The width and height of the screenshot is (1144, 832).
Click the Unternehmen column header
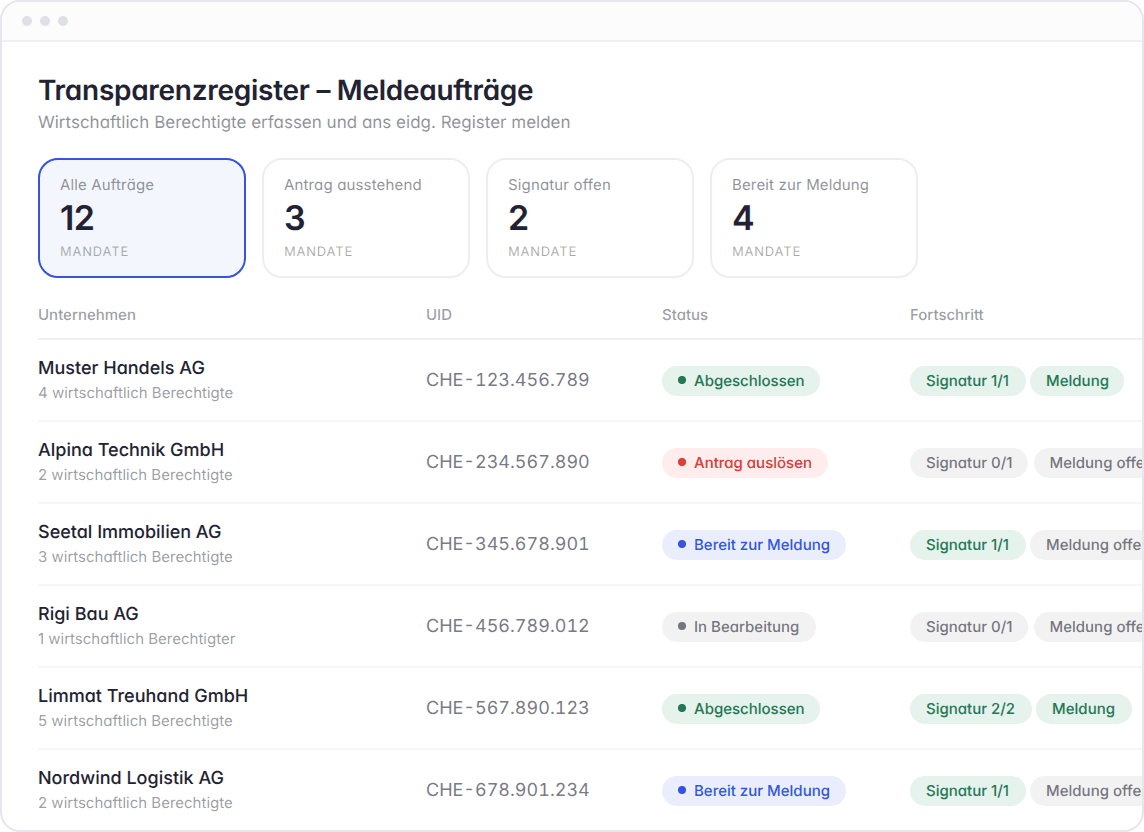coord(87,315)
